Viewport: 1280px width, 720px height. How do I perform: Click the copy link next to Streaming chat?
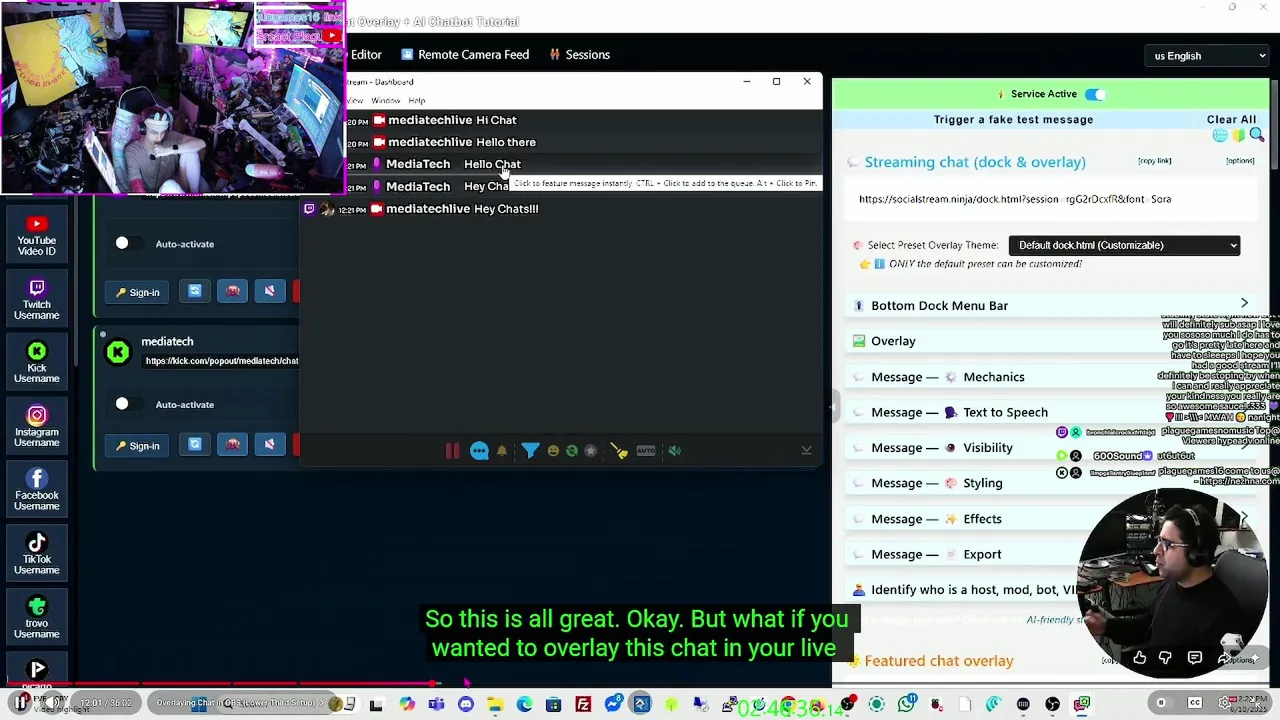tap(1154, 161)
